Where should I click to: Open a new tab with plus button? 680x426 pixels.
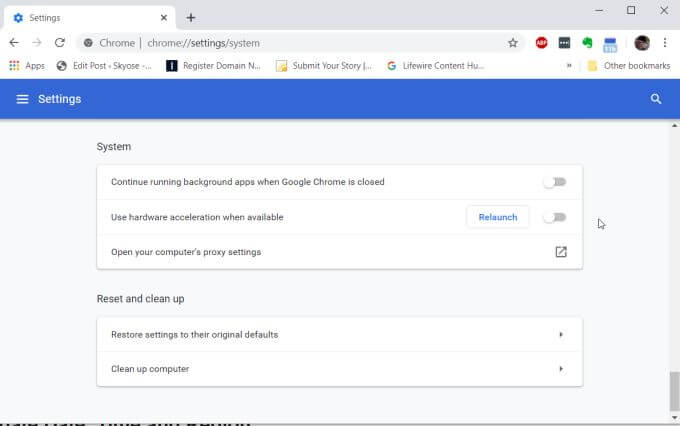pyautogui.click(x=191, y=17)
